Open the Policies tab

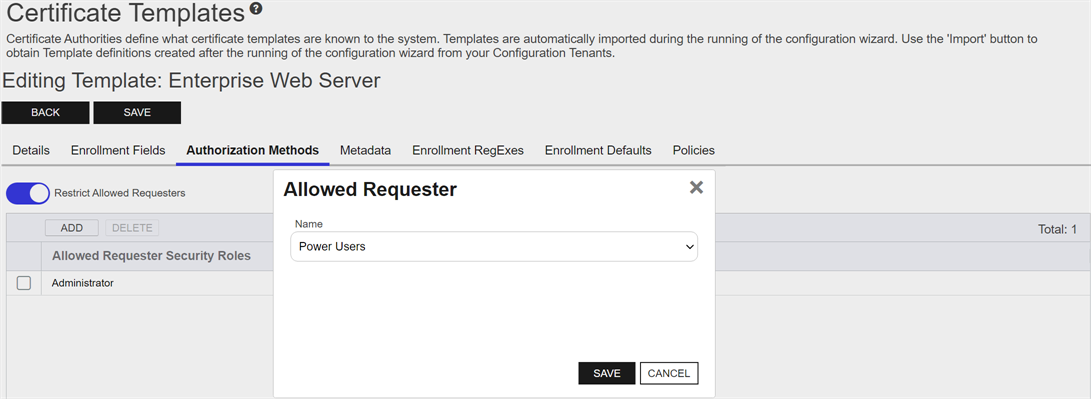pyautogui.click(x=694, y=150)
